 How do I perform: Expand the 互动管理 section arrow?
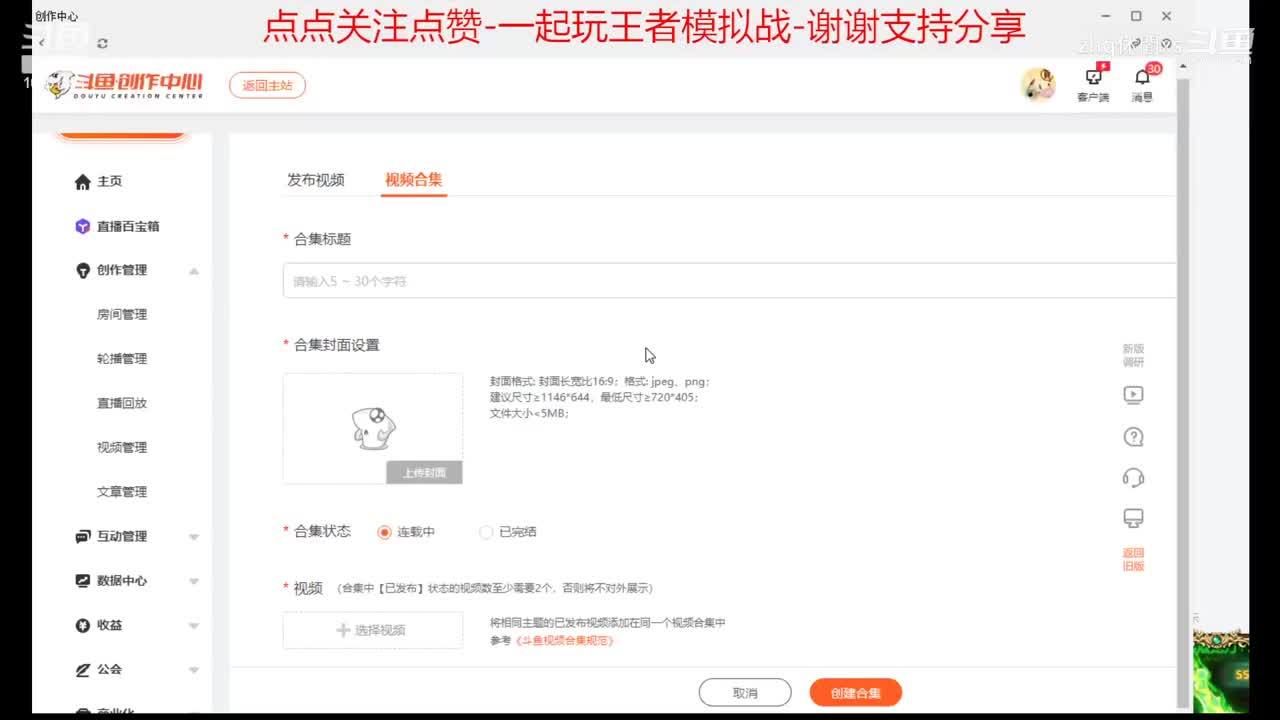194,537
